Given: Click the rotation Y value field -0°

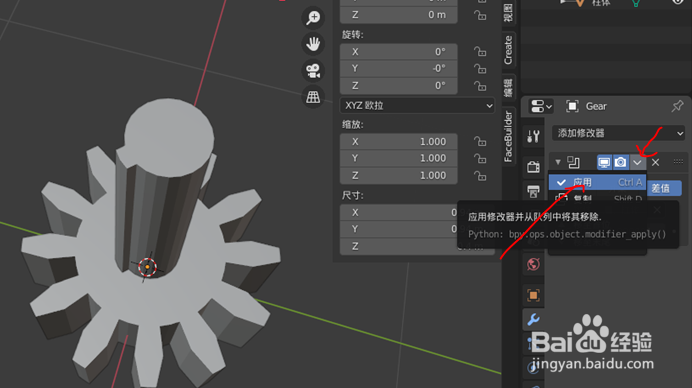Looking at the screenshot, I should click(399, 68).
